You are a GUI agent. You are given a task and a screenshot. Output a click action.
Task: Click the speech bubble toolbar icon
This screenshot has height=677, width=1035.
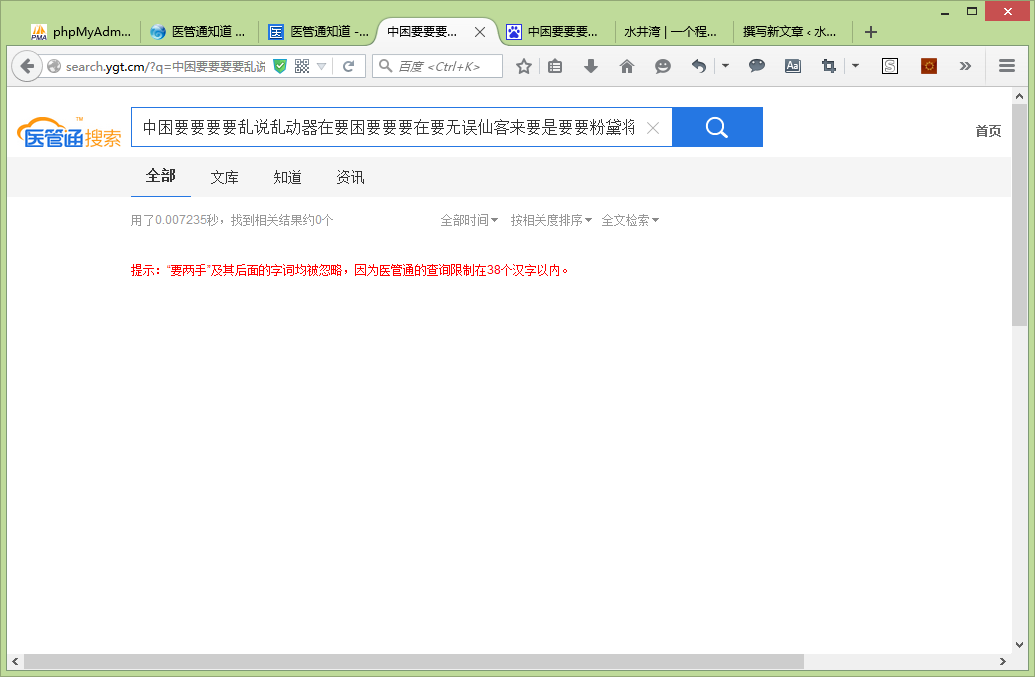point(756,65)
